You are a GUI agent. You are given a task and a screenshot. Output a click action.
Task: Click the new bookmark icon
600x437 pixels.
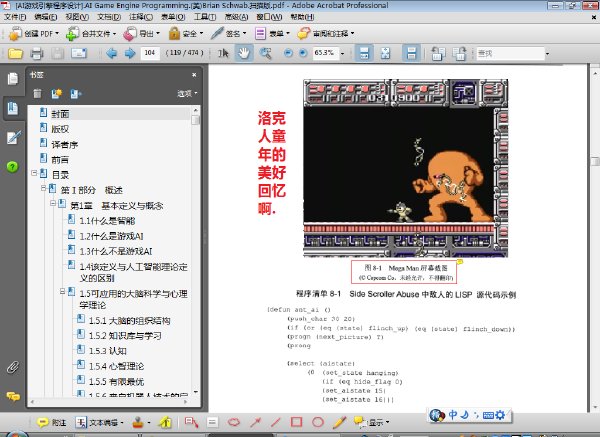point(57,93)
